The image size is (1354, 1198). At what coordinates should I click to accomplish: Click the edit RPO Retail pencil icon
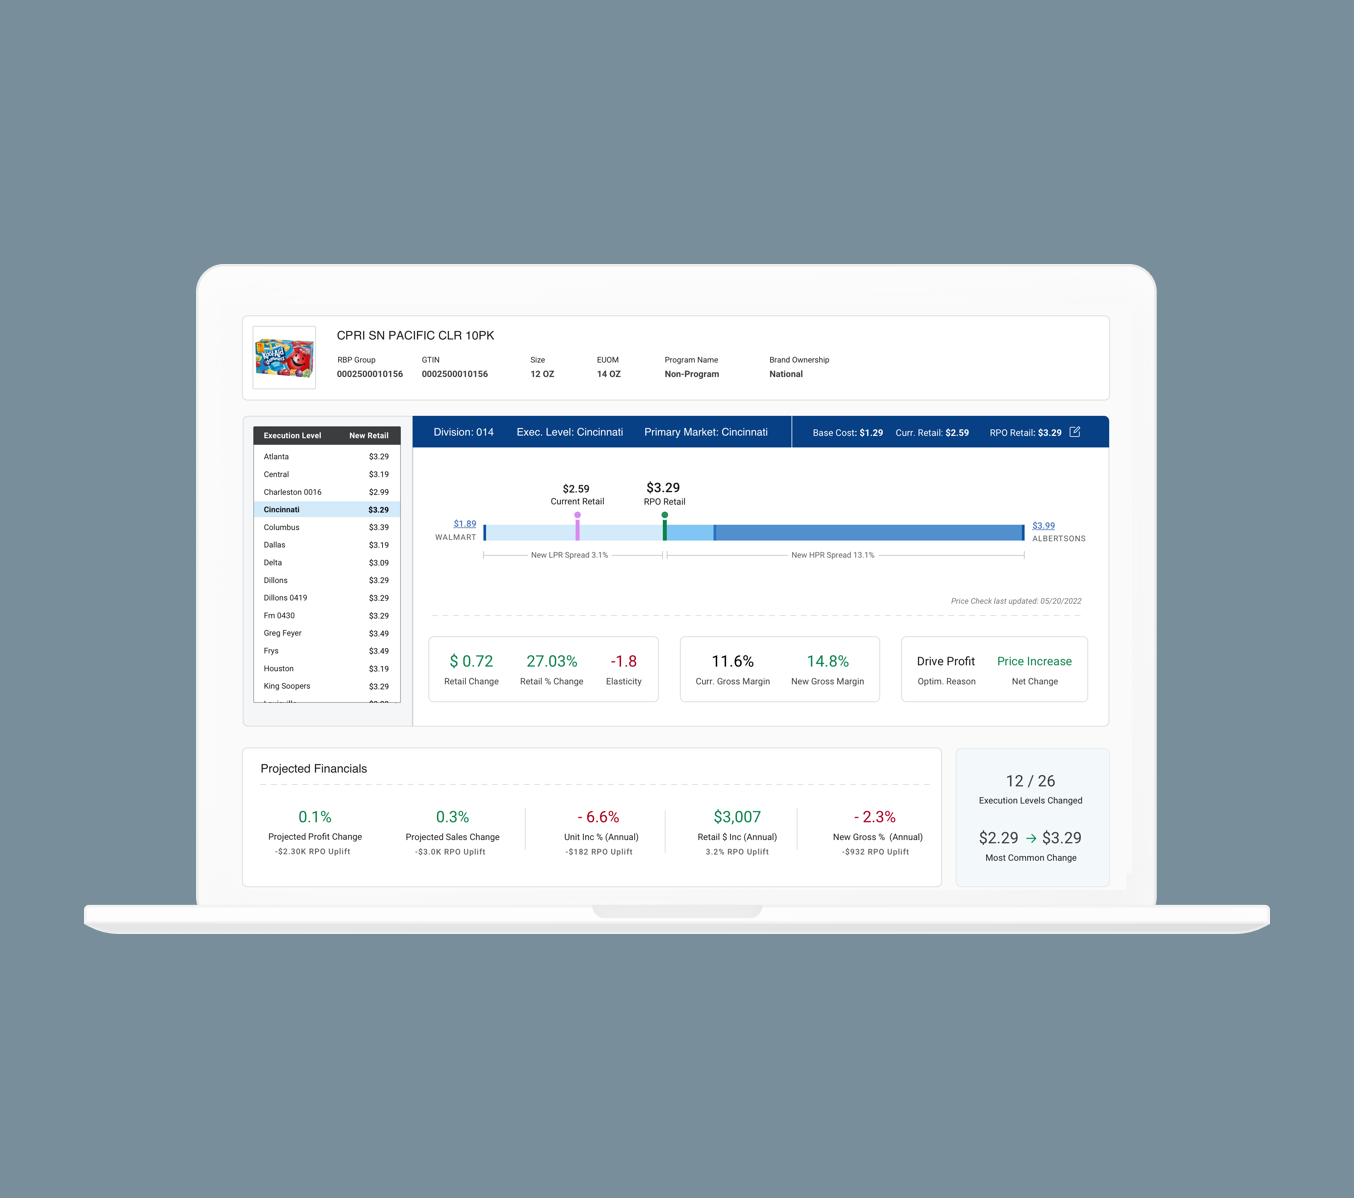1075,432
